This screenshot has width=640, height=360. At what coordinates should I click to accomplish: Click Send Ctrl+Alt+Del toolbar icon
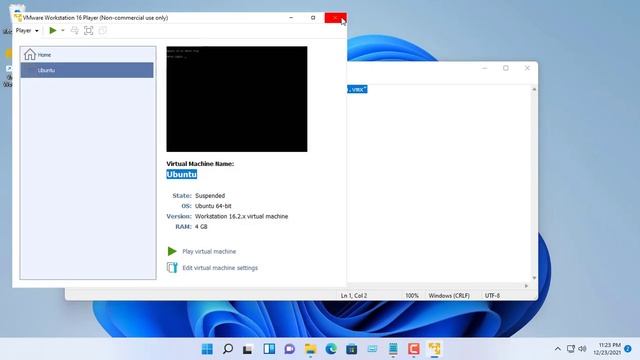[75, 31]
